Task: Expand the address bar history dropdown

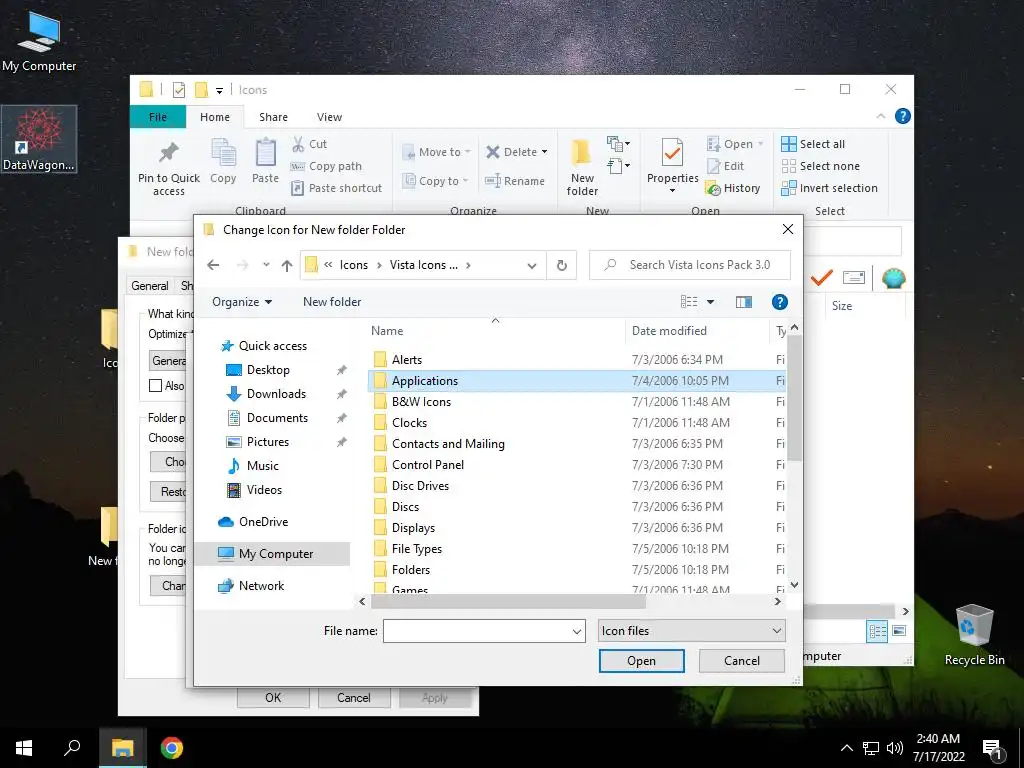Action: click(x=532, y=265)
